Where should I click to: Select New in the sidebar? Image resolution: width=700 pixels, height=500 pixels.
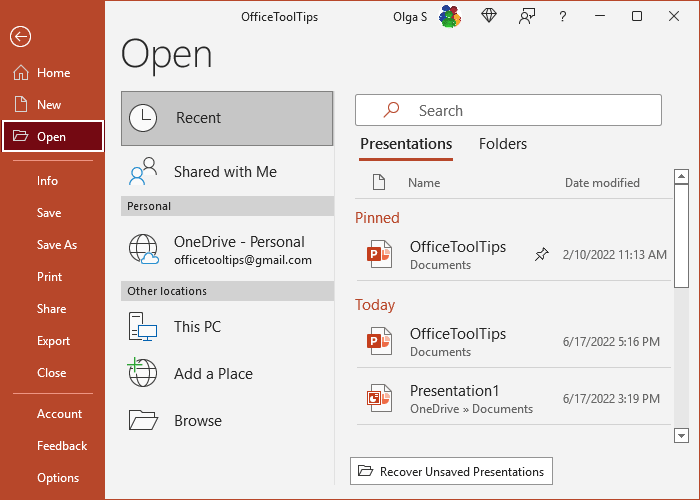click(x=53, y=104)
